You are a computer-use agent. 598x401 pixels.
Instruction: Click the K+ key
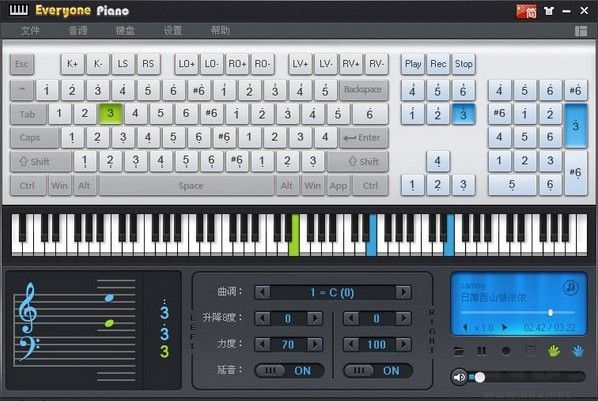click(x=72, y=64)
